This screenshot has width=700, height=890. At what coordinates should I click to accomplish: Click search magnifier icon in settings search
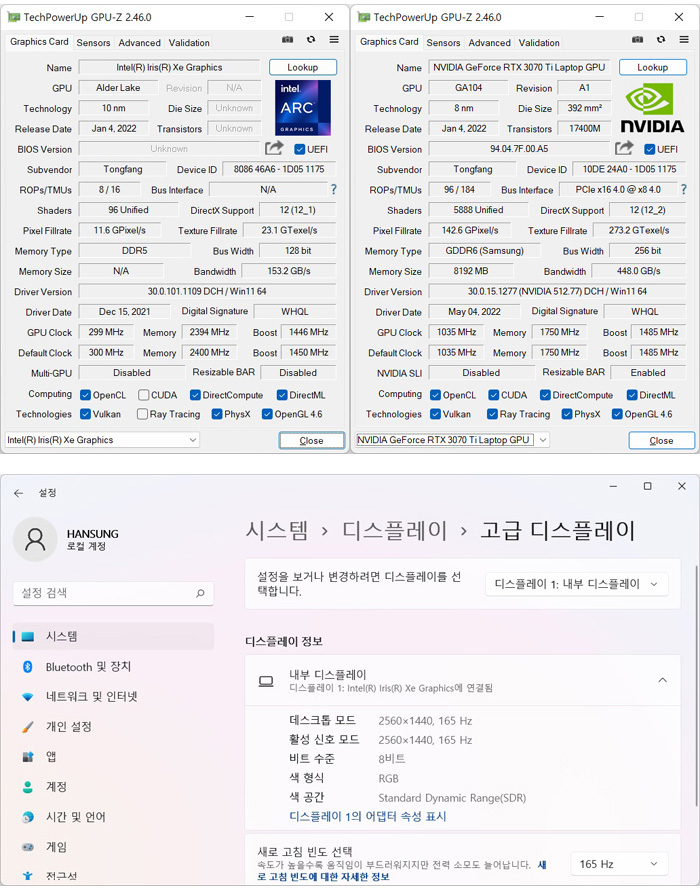[x=200, y=593]
